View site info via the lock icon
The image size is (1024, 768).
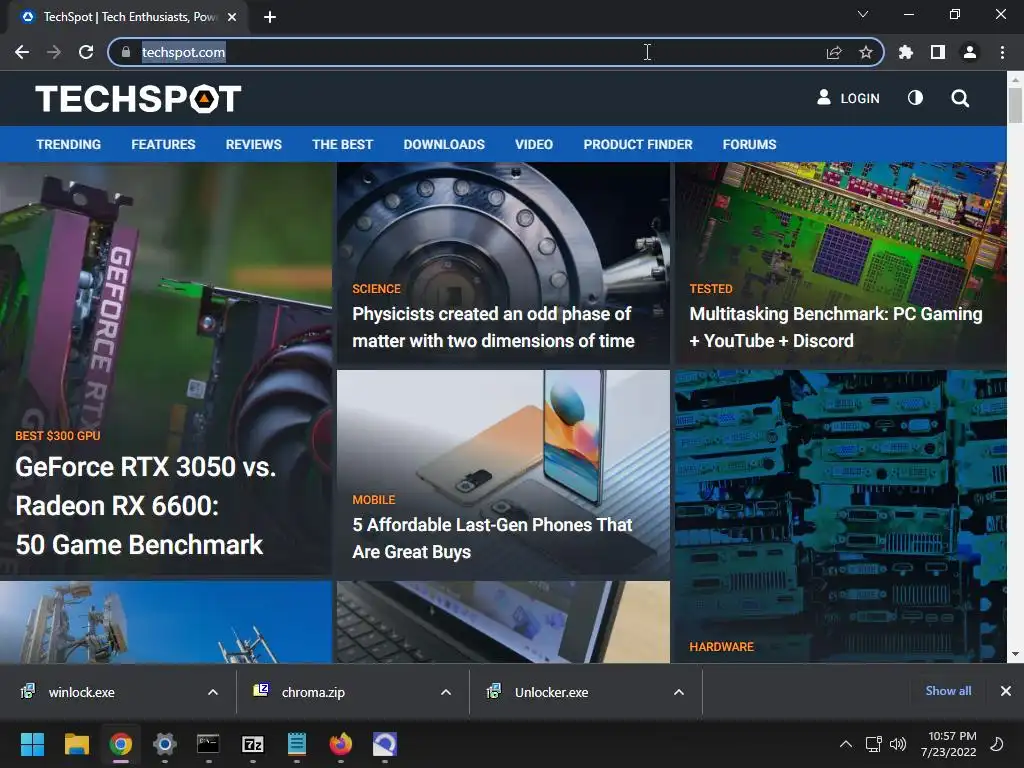tap(126, 52)
